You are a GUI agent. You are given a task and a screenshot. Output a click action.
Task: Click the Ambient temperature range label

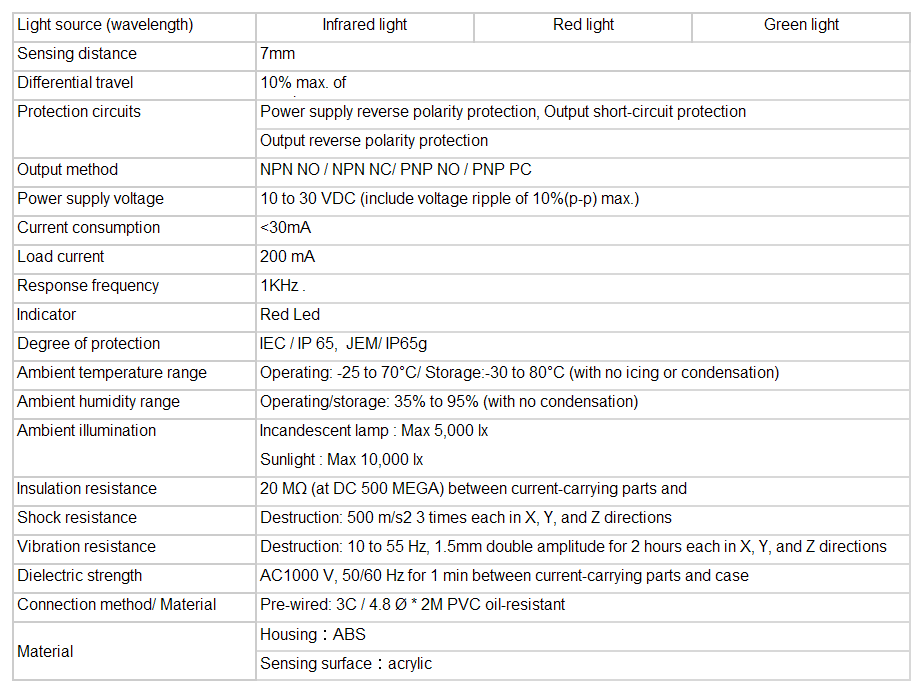pyautogui.click(x=112, y=373)
